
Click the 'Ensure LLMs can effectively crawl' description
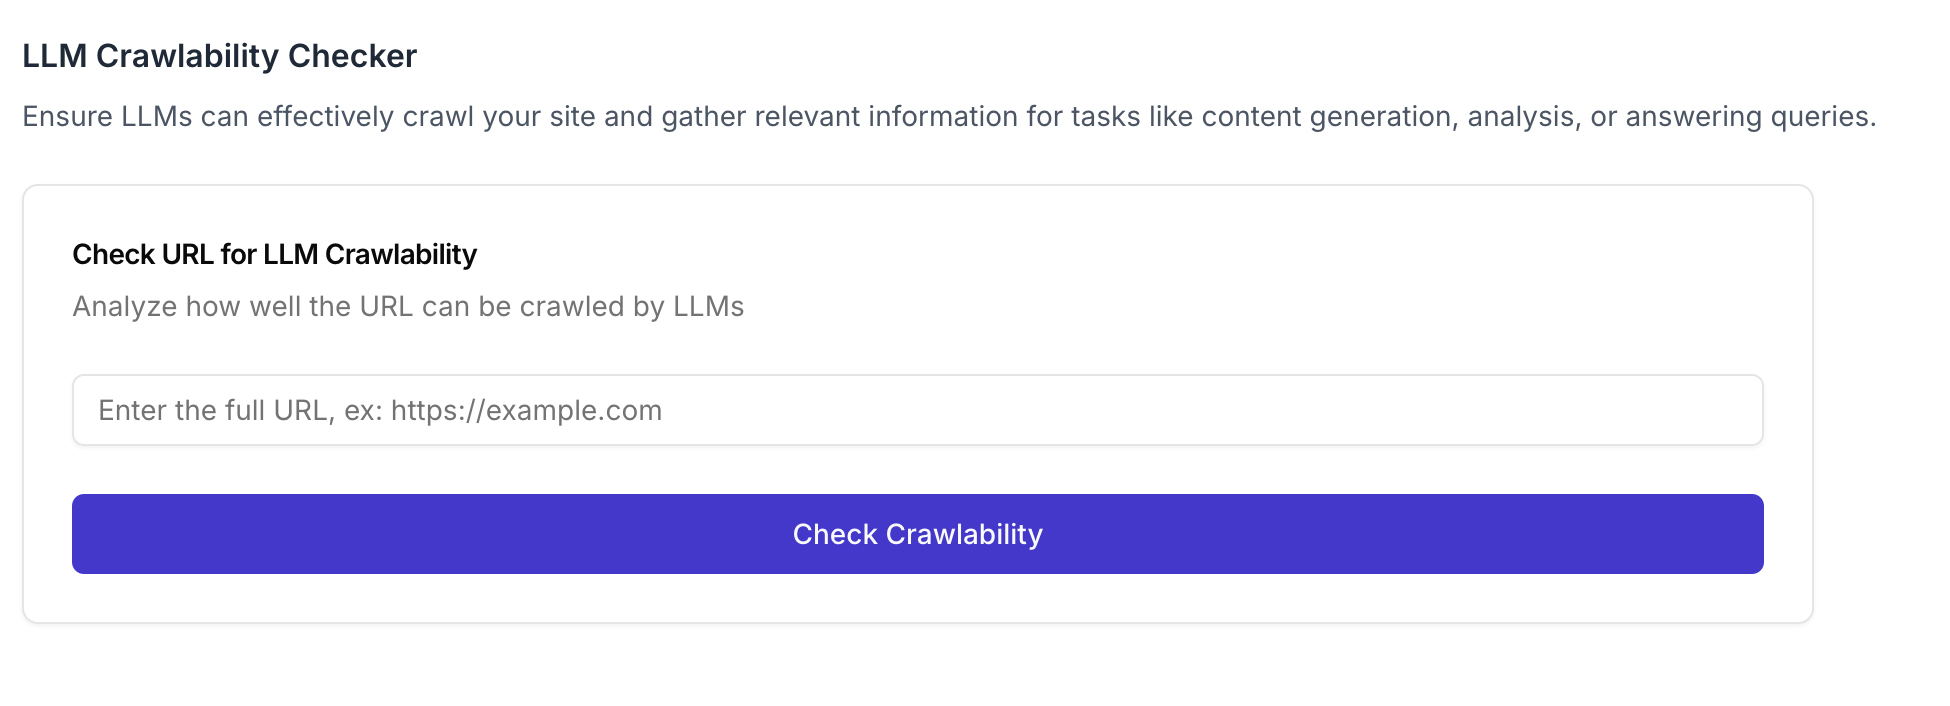[x=948, y=117]
